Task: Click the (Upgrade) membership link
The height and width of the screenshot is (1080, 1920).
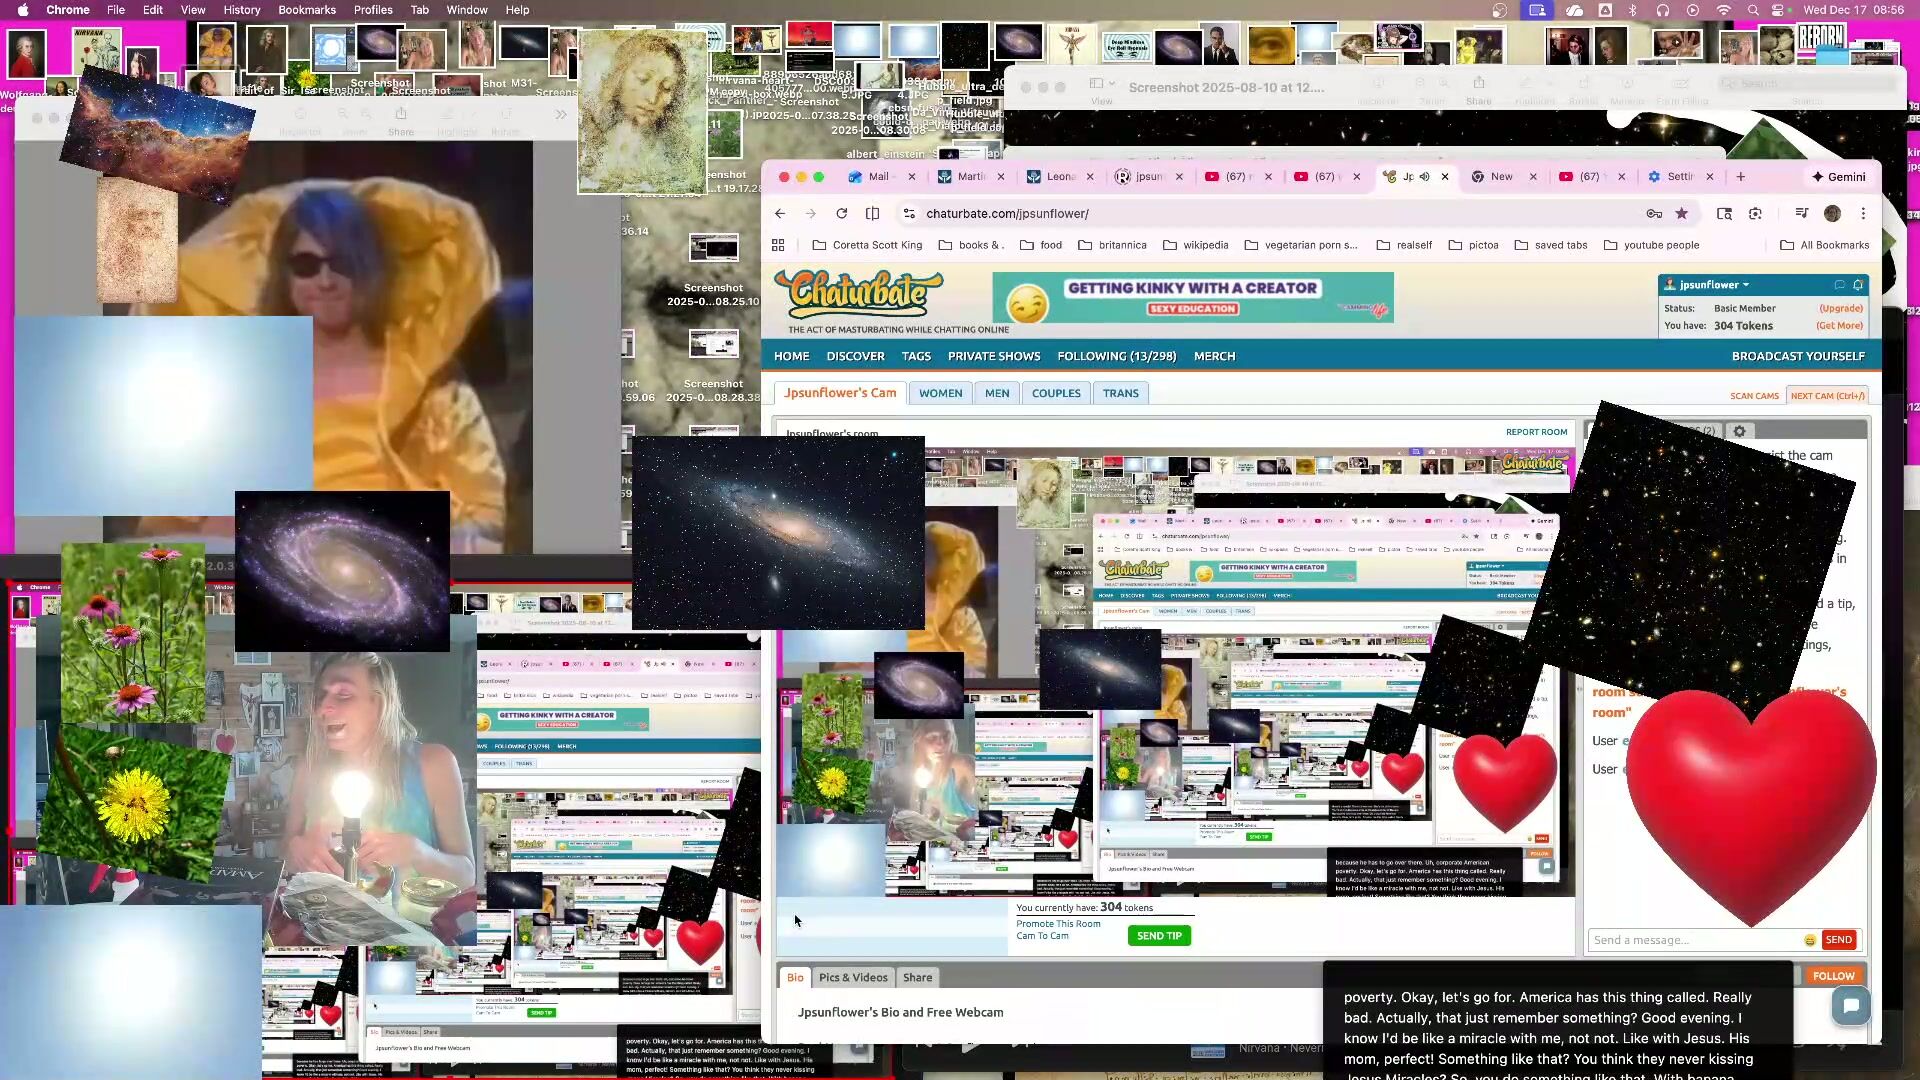Action: tap(1840, 308)
